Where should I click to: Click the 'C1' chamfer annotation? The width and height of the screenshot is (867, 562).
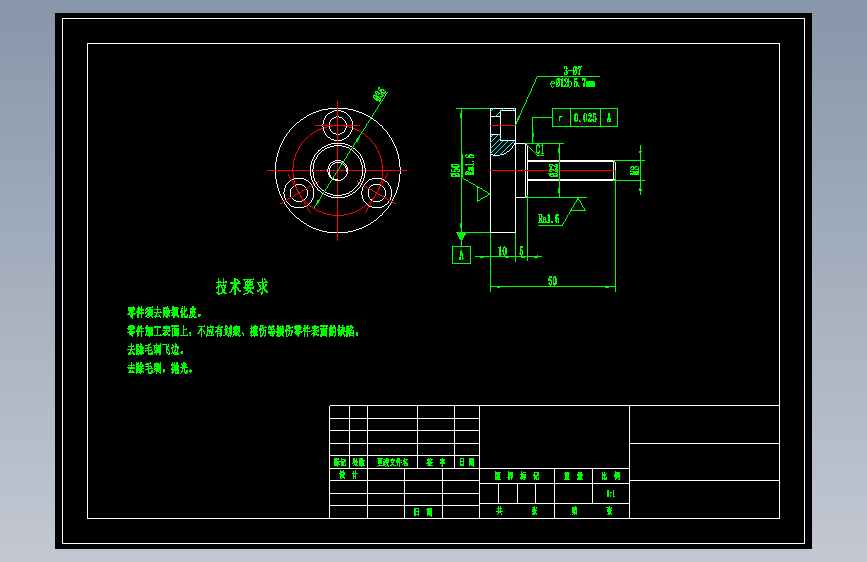point(540,149)
